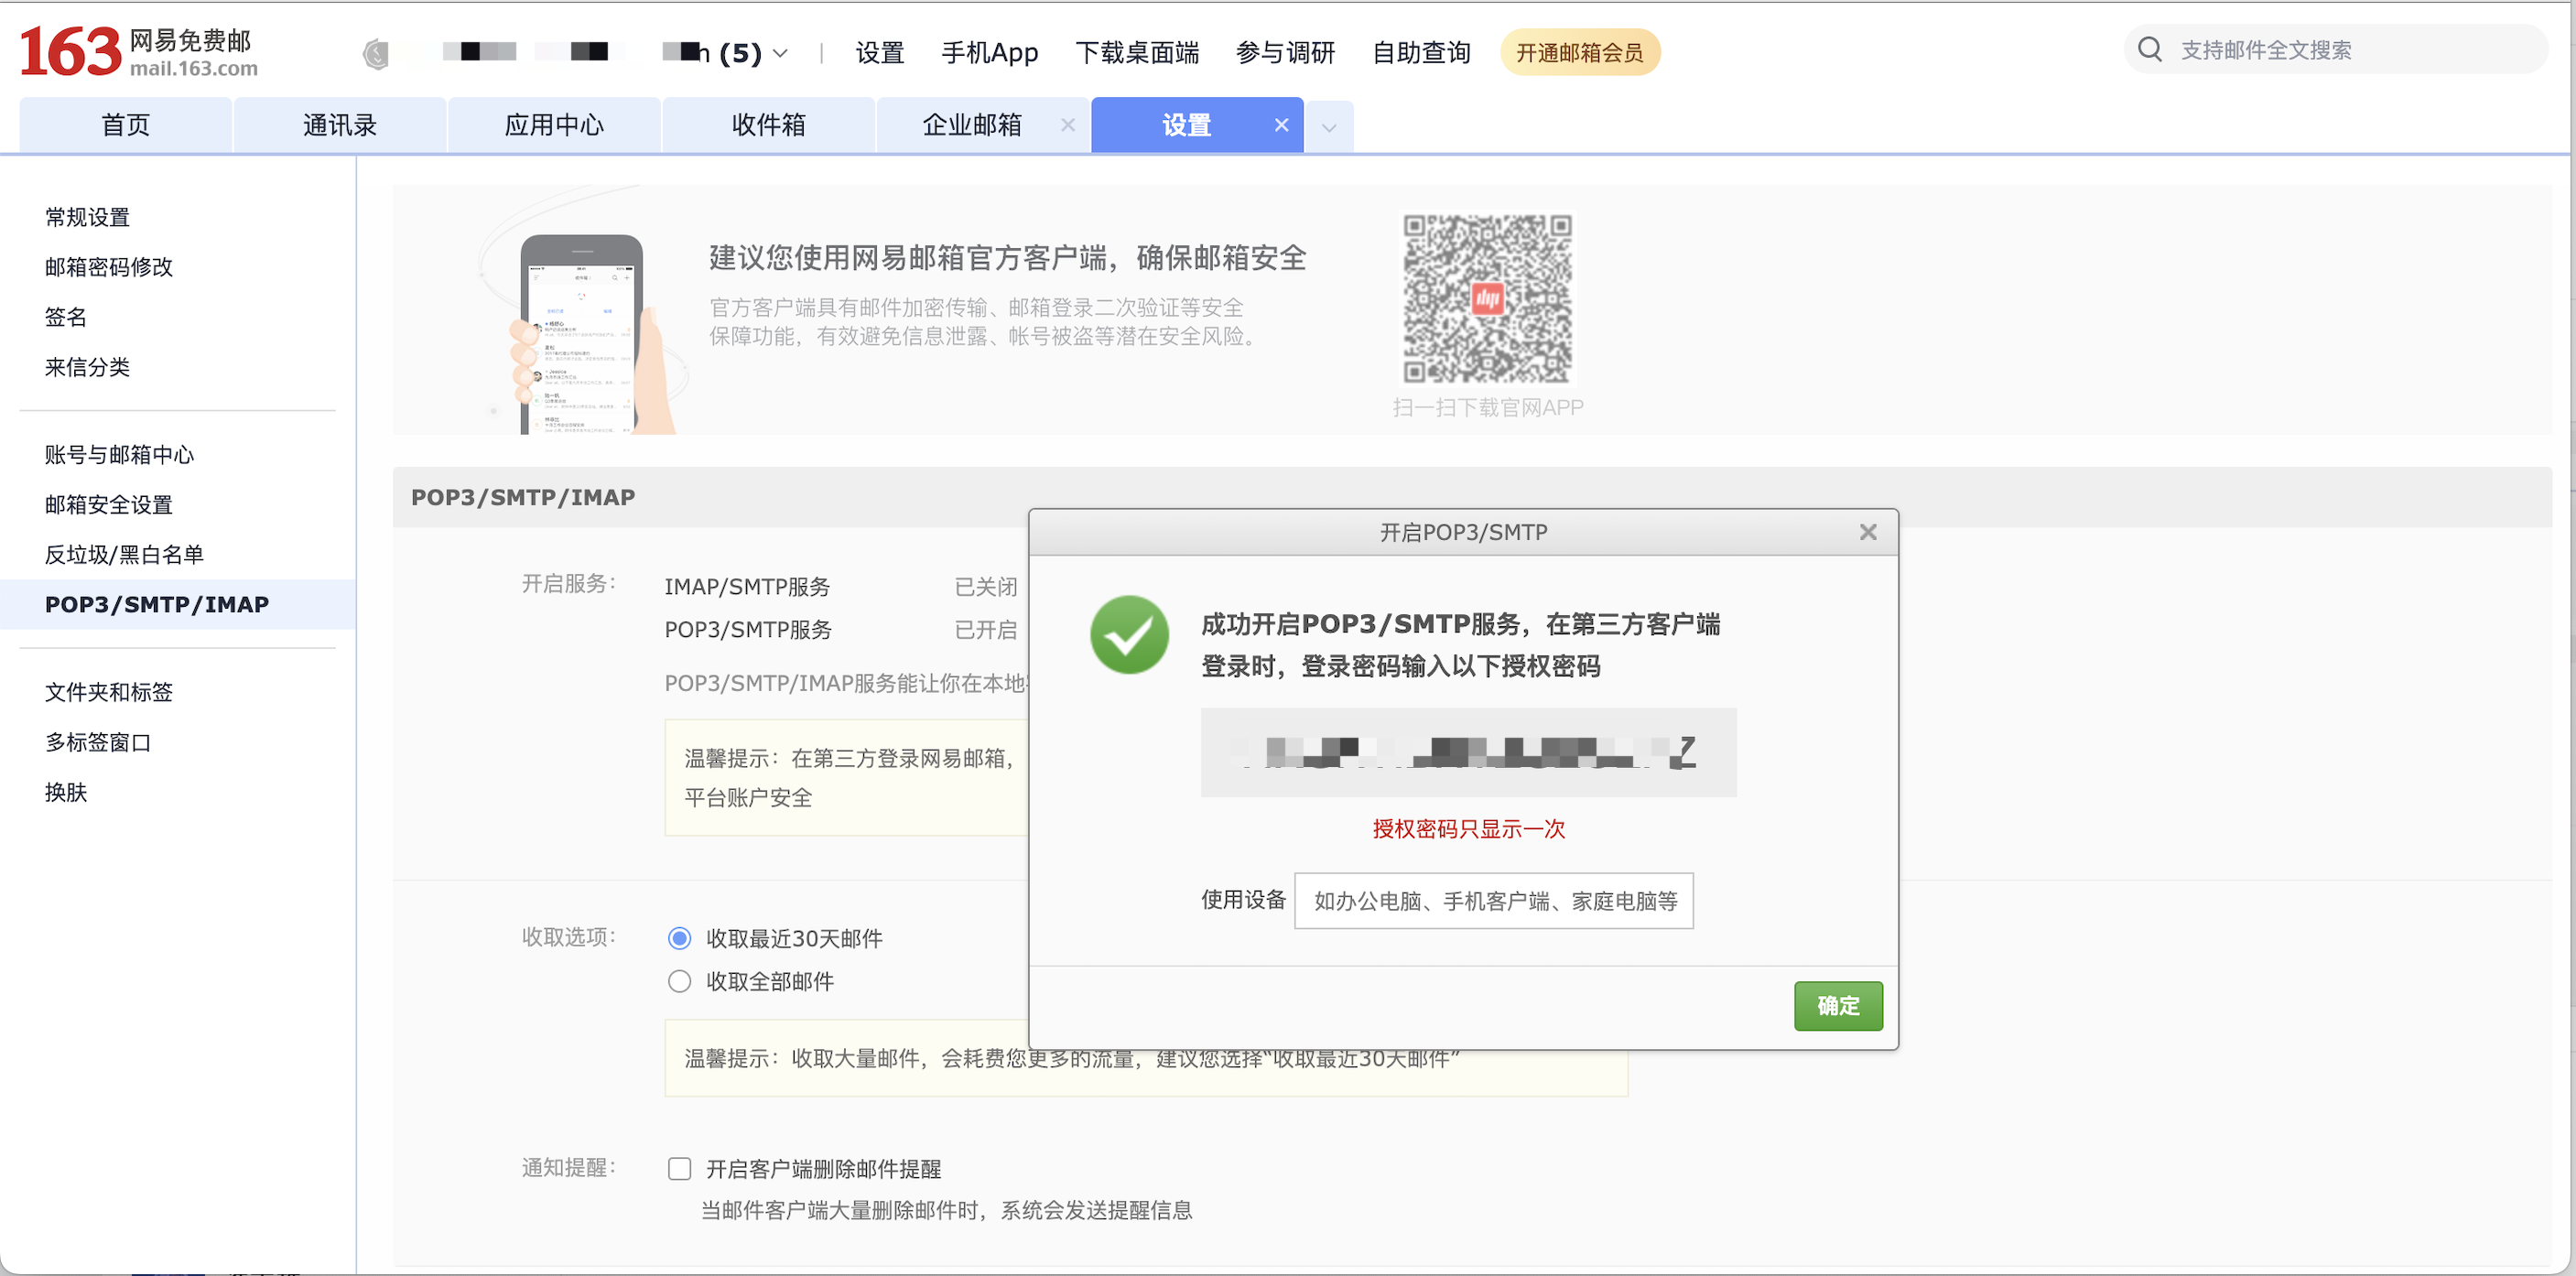Screen dimensions: 2576x1276
Task: Focus the 使用设备 input field
Action: [x=1494, y=901]
